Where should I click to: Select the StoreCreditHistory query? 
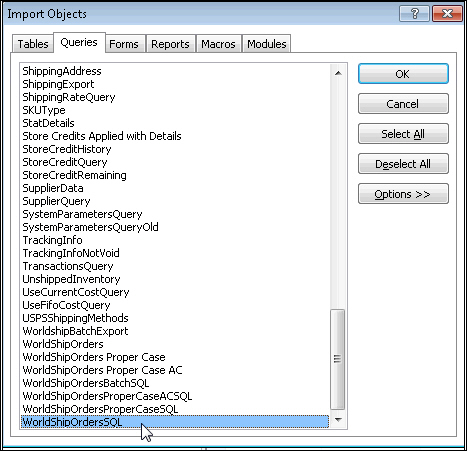click(67, 149)
